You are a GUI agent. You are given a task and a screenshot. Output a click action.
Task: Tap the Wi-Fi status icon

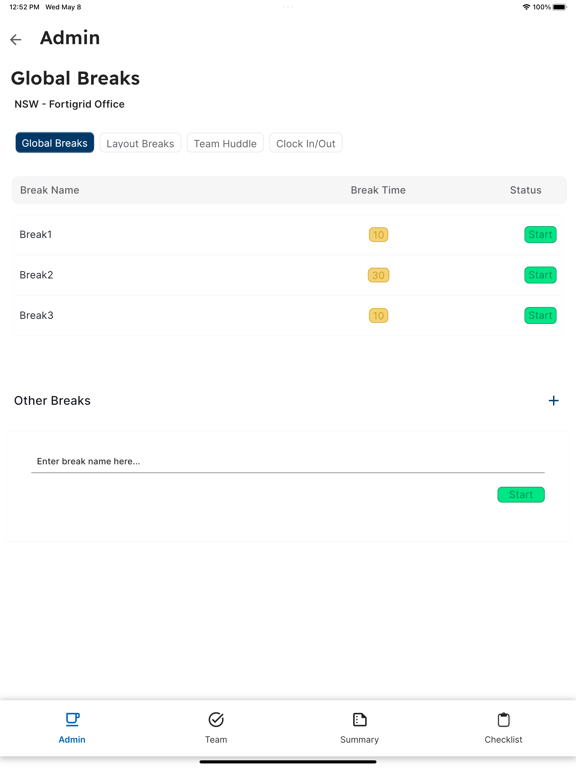[527, 7]
